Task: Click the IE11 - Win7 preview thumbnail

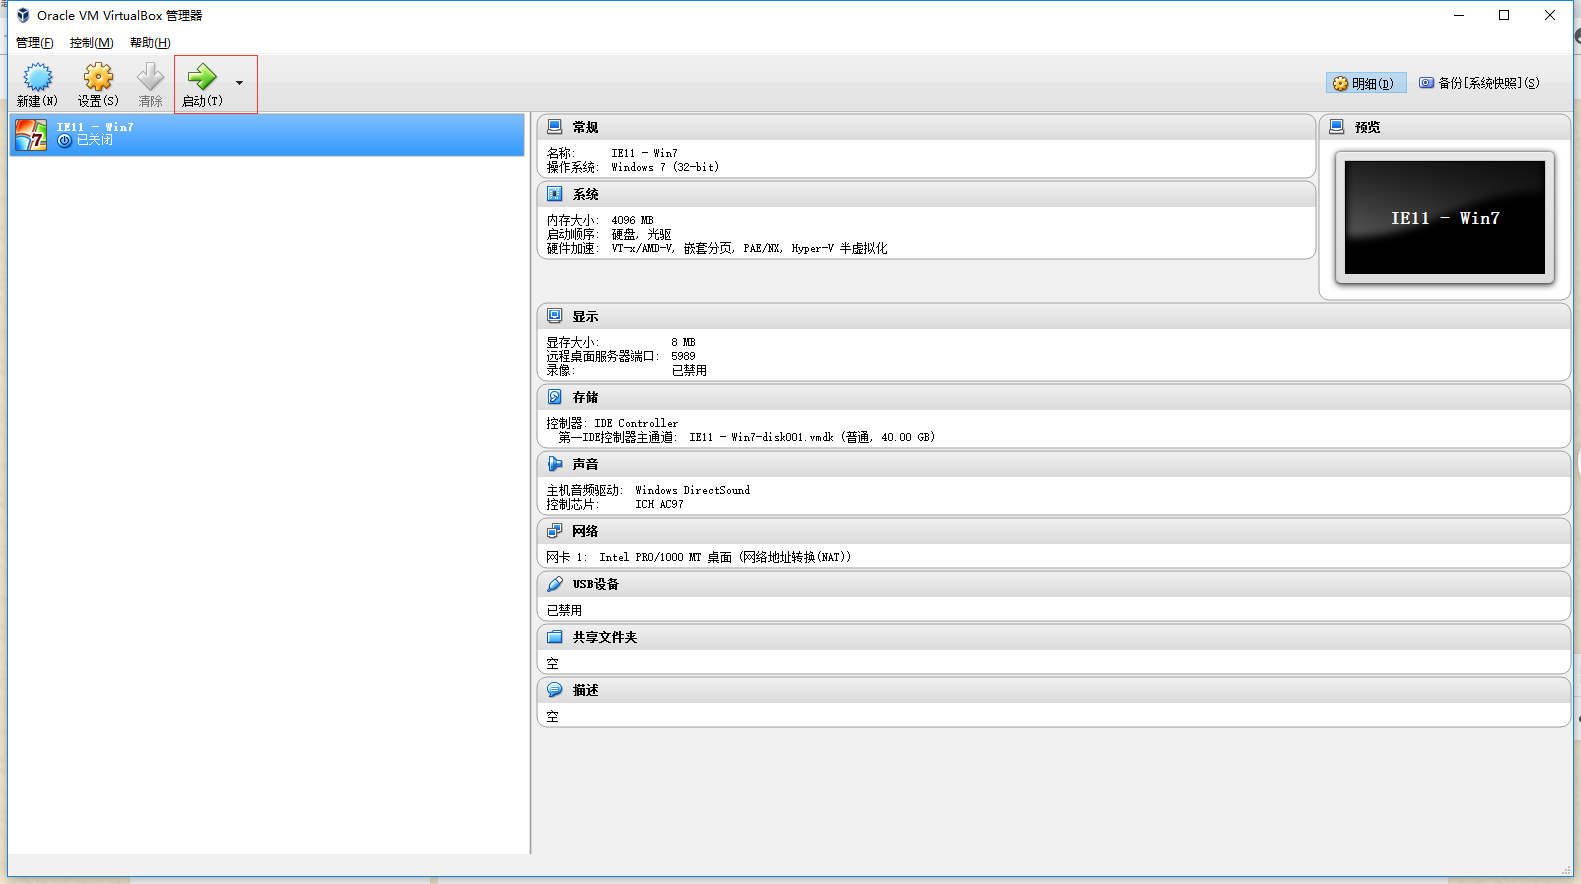Action: tap(1445, 217)
